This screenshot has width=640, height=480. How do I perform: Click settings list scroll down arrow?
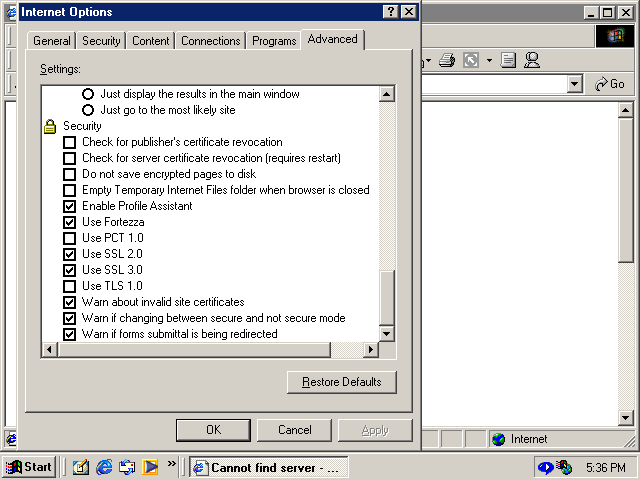point(386,334)
